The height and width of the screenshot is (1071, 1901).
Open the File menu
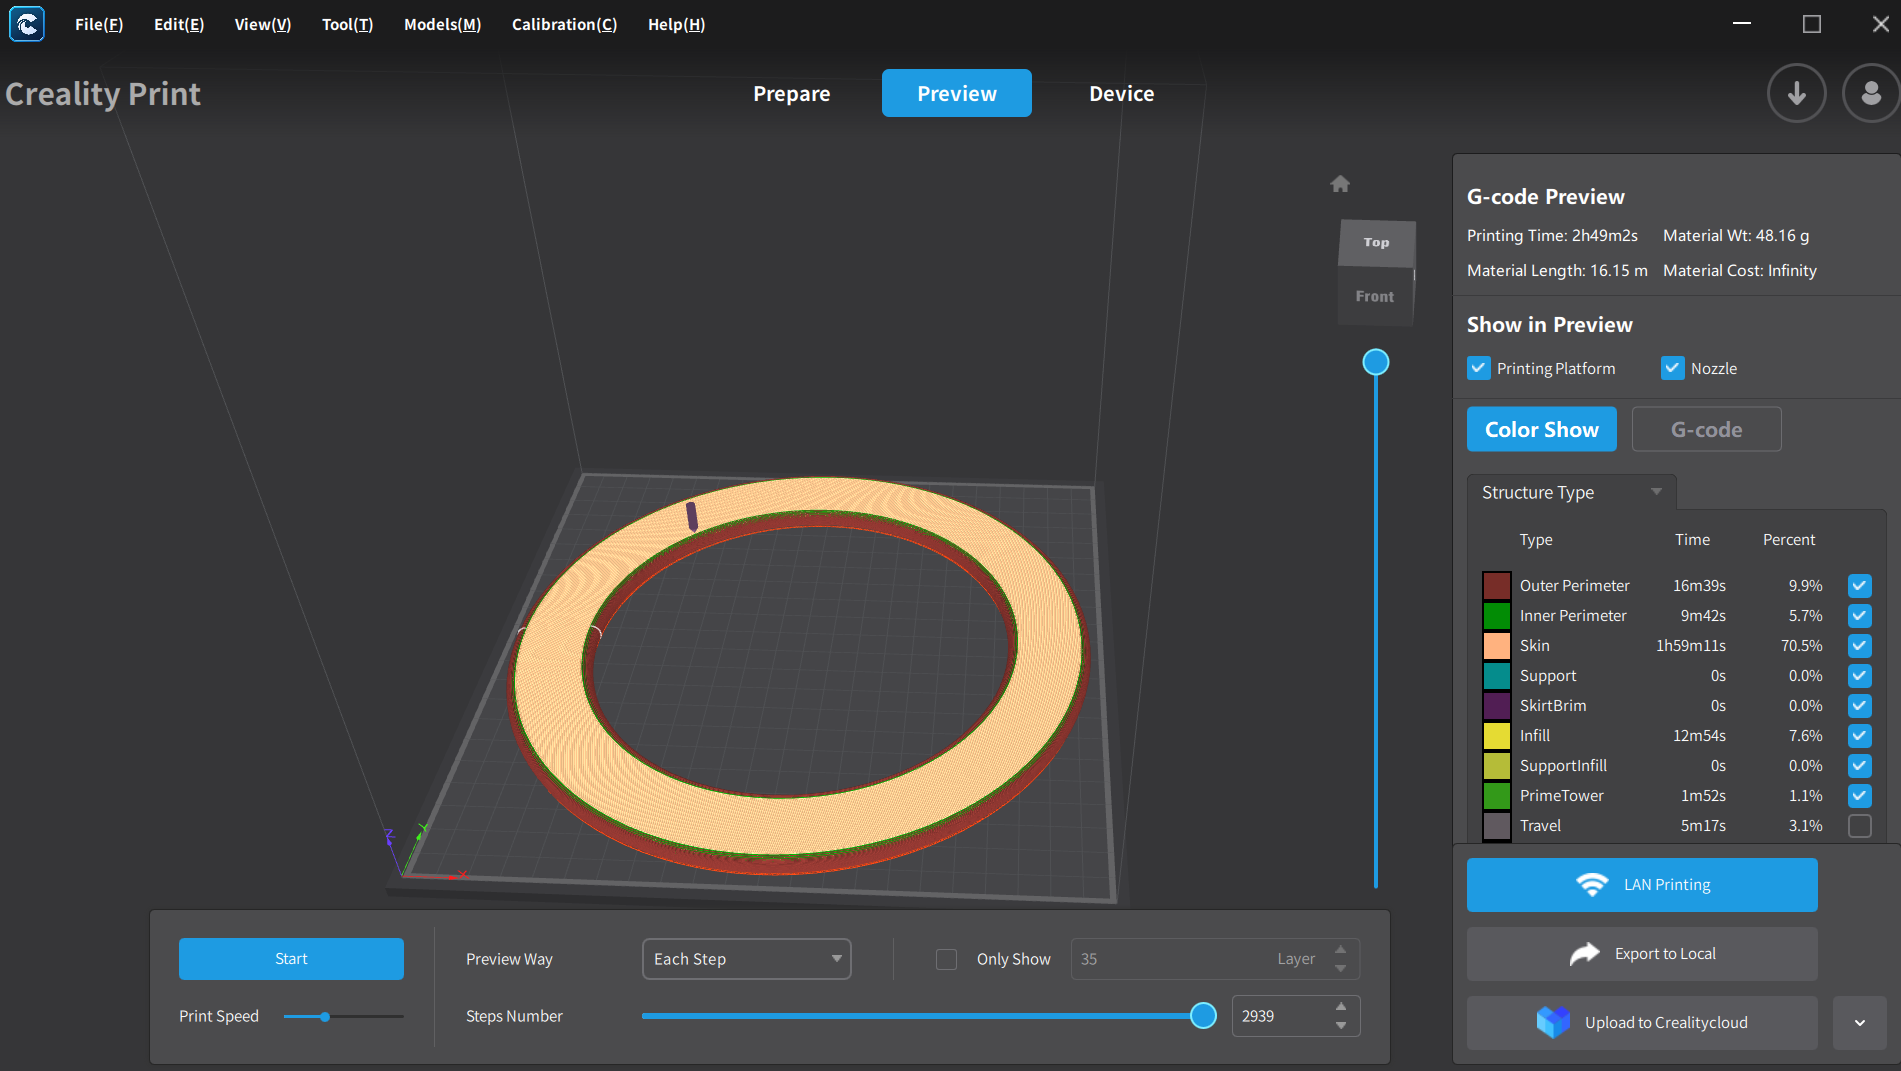click(x=99, y=24)
